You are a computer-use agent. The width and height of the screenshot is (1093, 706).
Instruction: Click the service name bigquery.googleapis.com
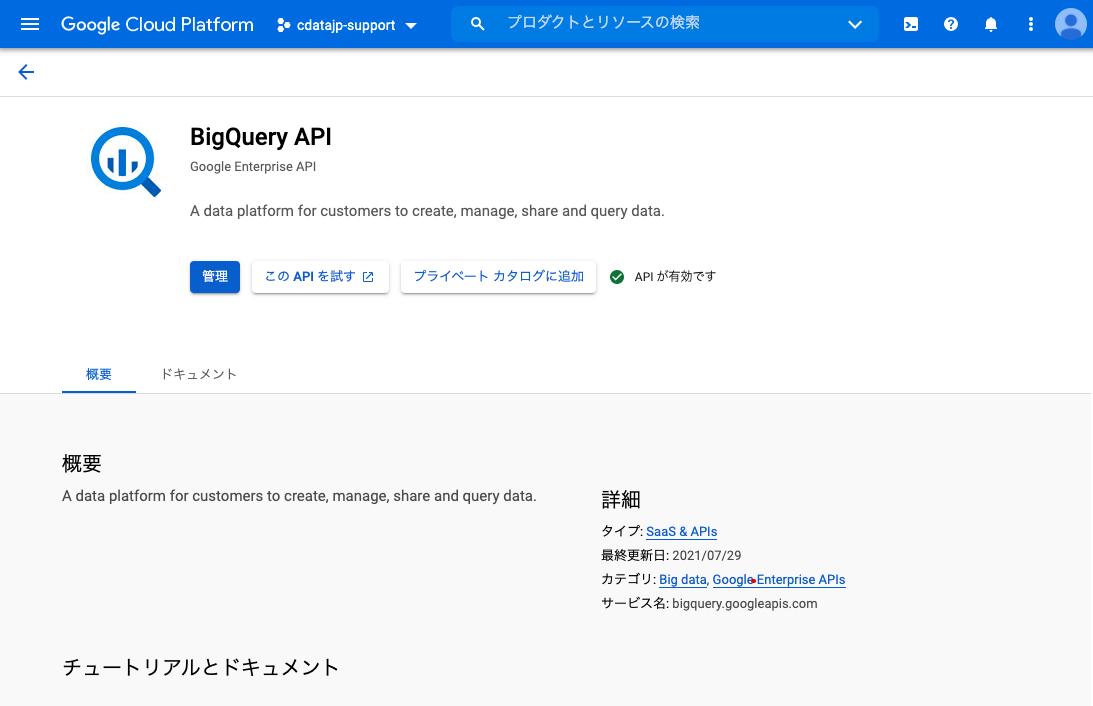click(x=744, y=604)
